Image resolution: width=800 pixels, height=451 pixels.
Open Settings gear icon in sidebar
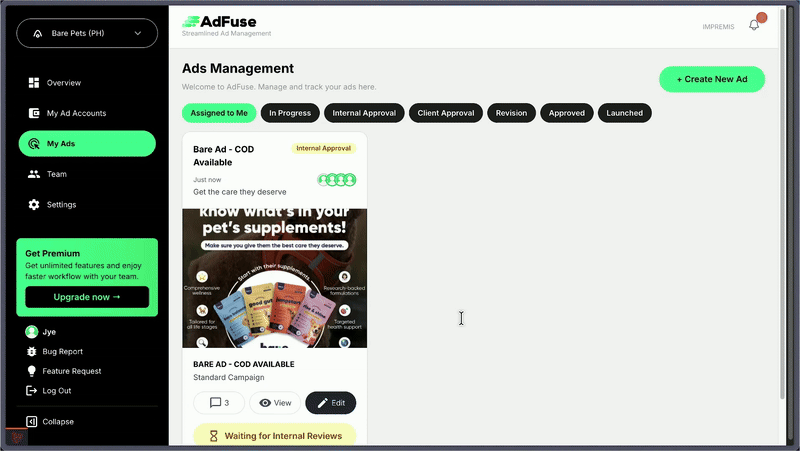coord(34,204)
